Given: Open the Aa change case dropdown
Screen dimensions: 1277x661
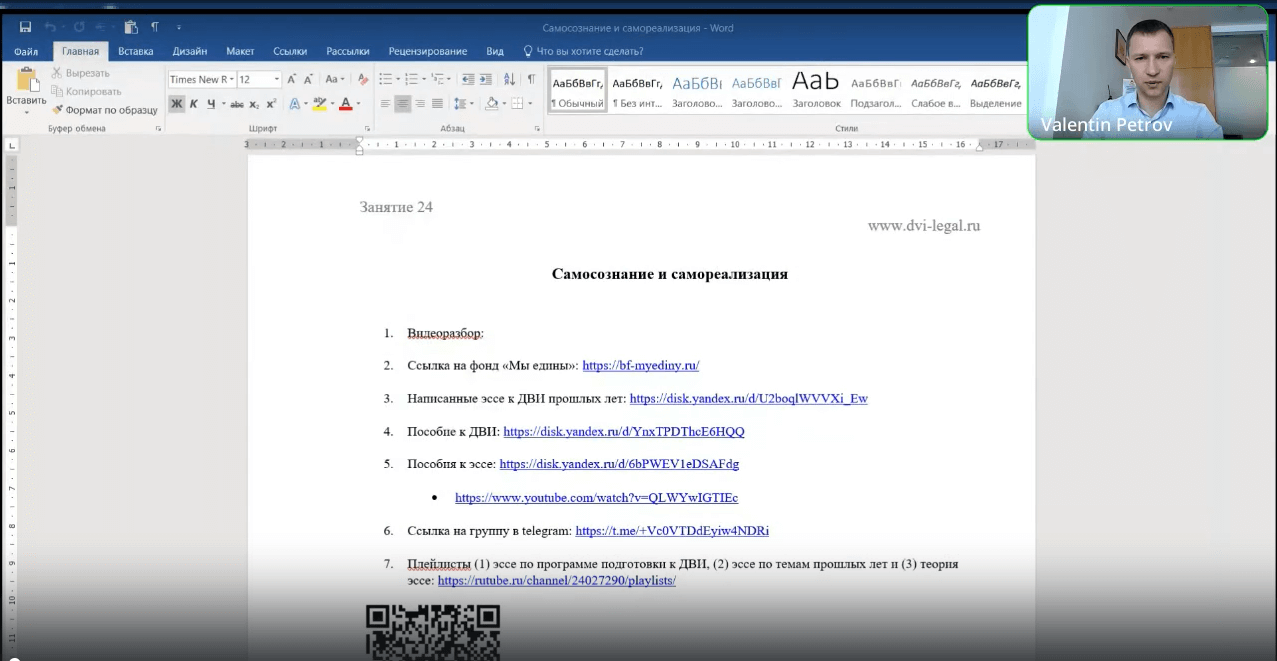Looking at the screenshot, I should 334,79.
